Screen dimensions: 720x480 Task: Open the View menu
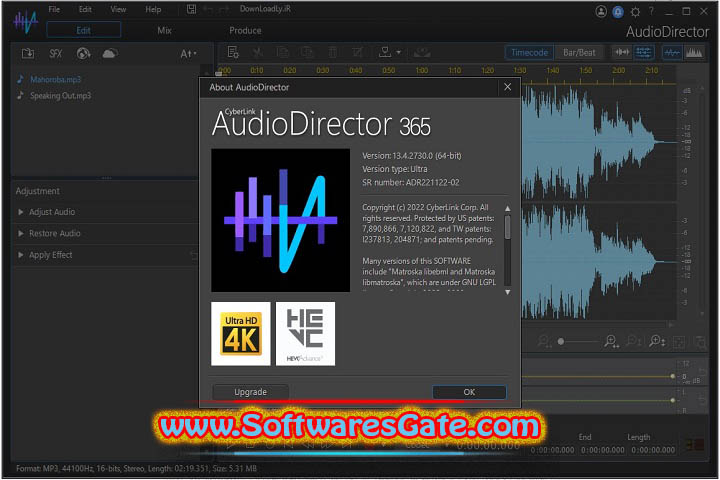point(118,9)
